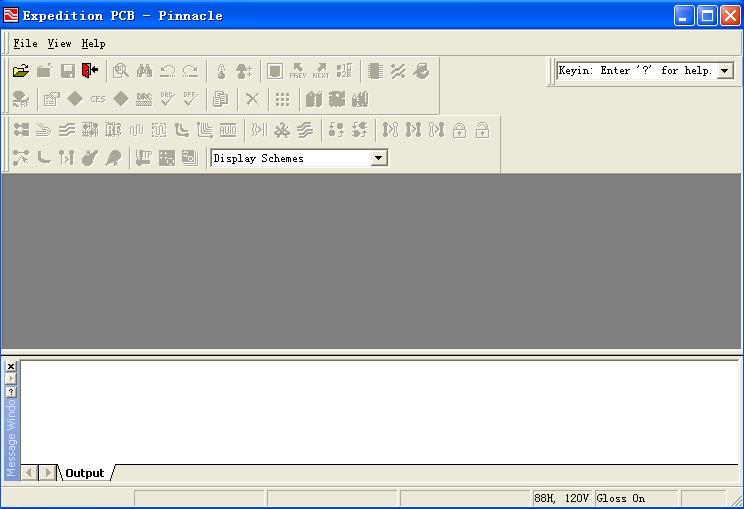This screenshot has width=744, height=509.
Task: Click the binoculars Find icon
Action: pos(144,71)
